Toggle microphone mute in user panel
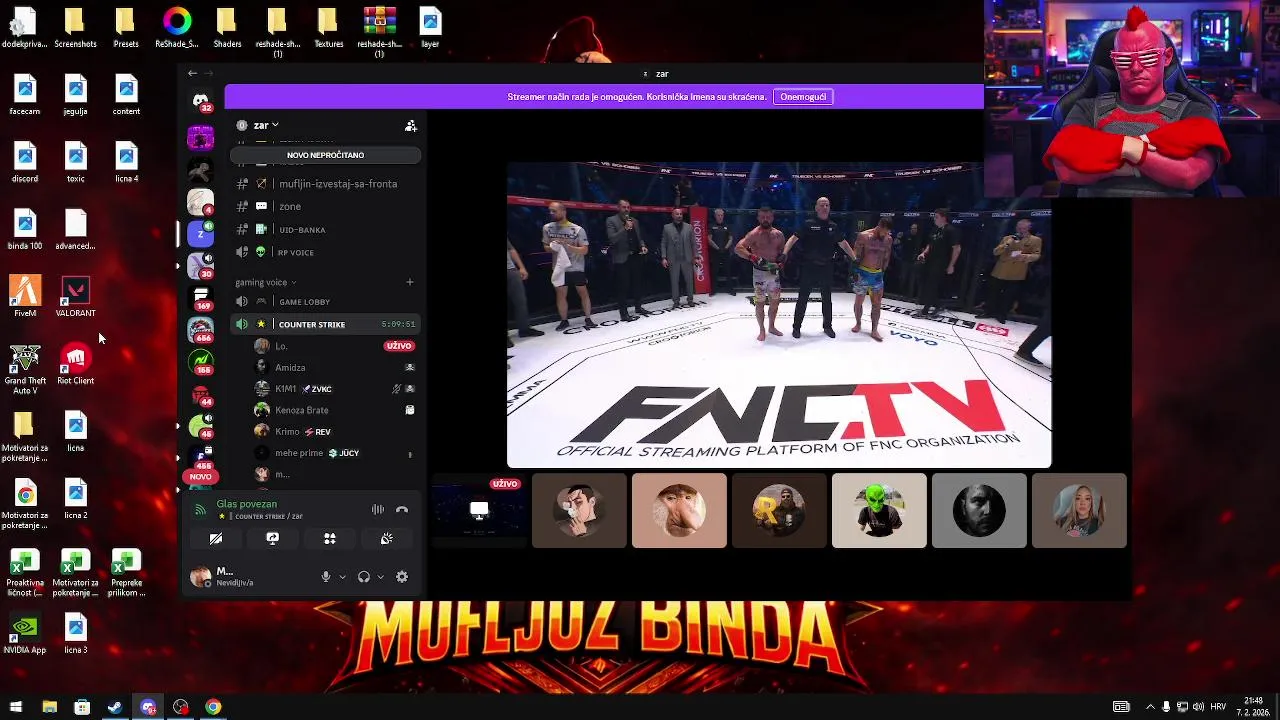 325,577
